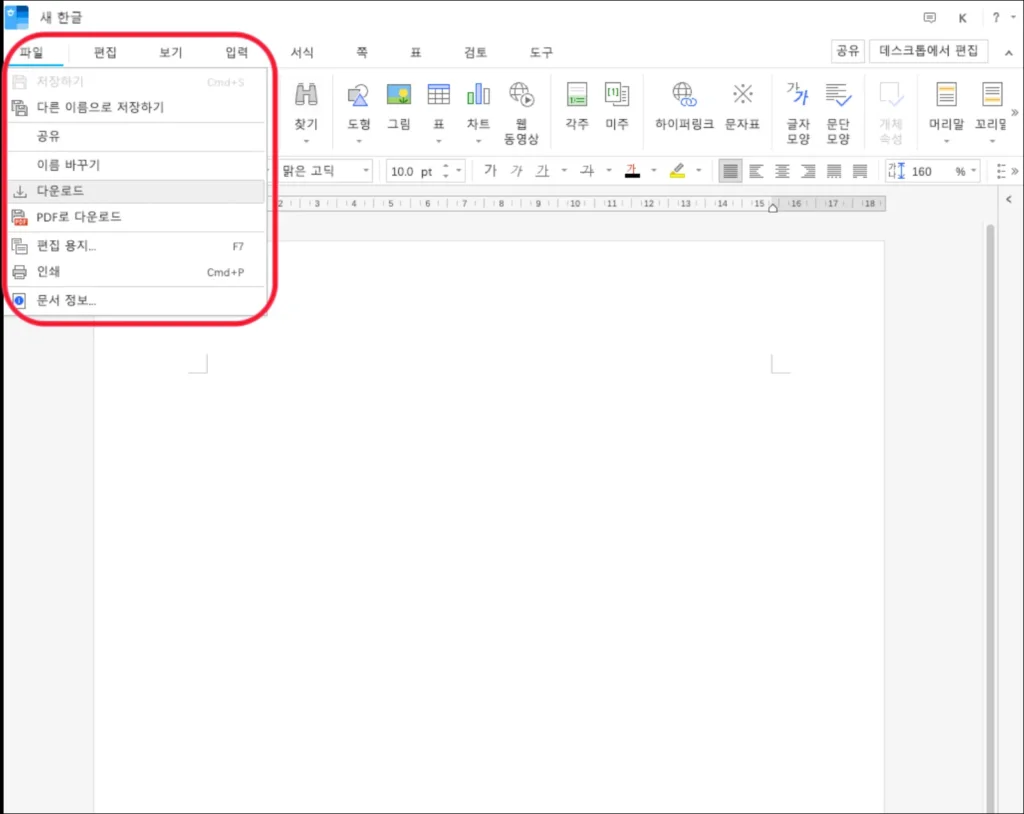Align paragraph to the right
Screen dimensions: 1024x814
coord(808,171)
